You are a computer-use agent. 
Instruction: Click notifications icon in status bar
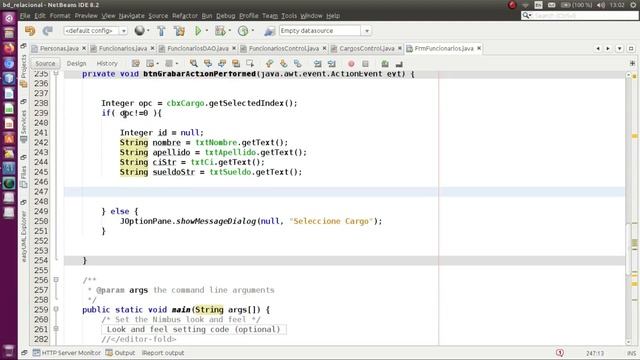click(560, 353)
